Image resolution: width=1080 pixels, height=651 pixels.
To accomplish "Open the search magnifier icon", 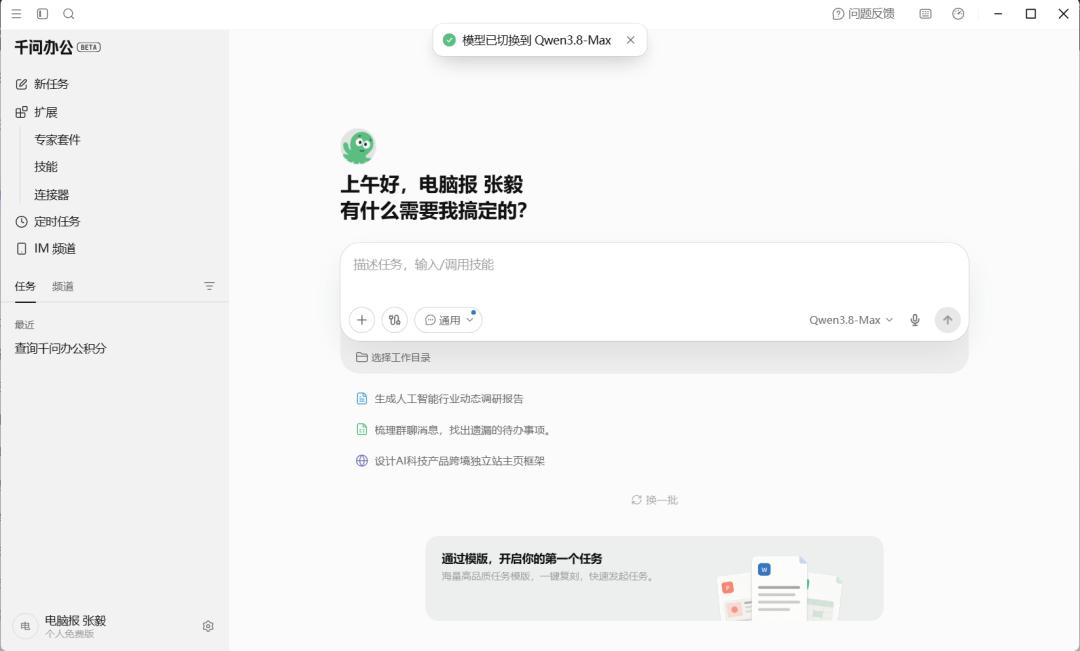I will click(69, 14).
